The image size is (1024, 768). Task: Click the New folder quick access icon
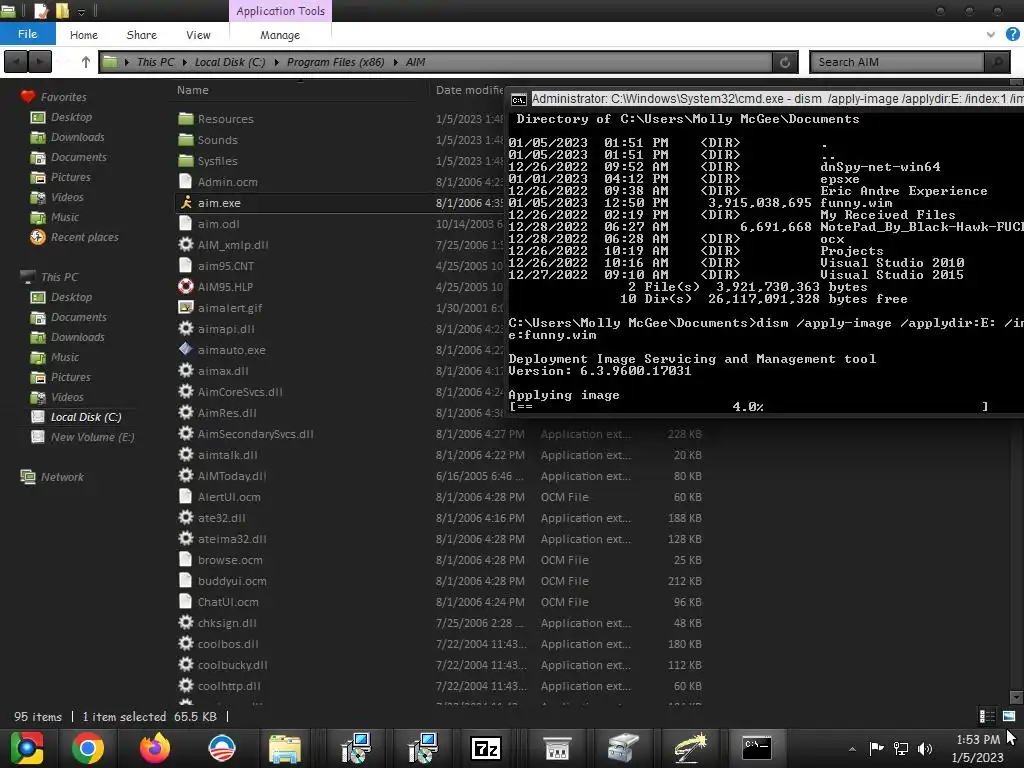click(x=62, y=10)
